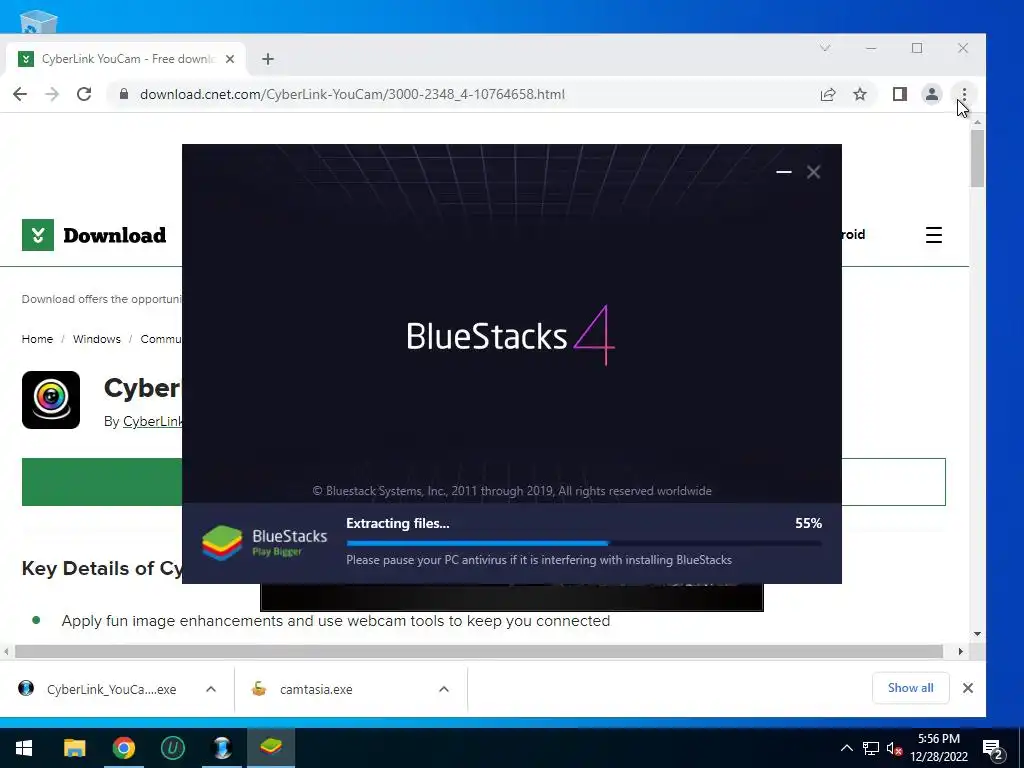The height and width of the screenshot is (768, 1024).
Task: Open the Chrome profile avatar
Action: 932,94
